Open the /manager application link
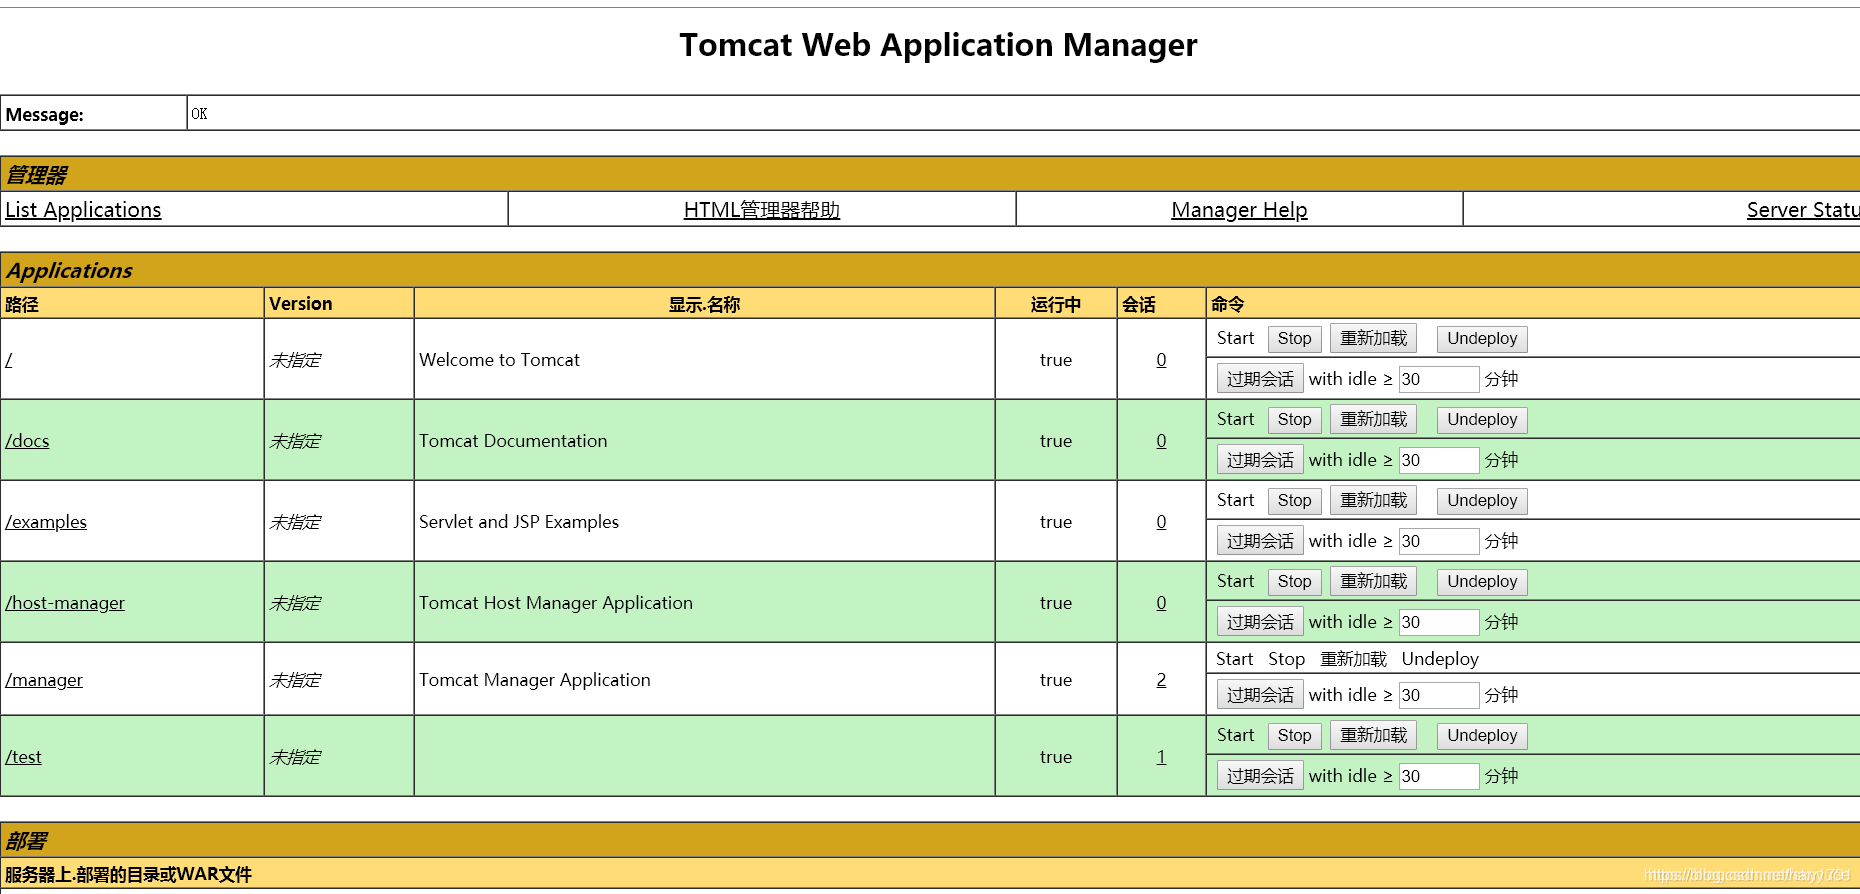The image size is (1860, 894). click(44, 680)
